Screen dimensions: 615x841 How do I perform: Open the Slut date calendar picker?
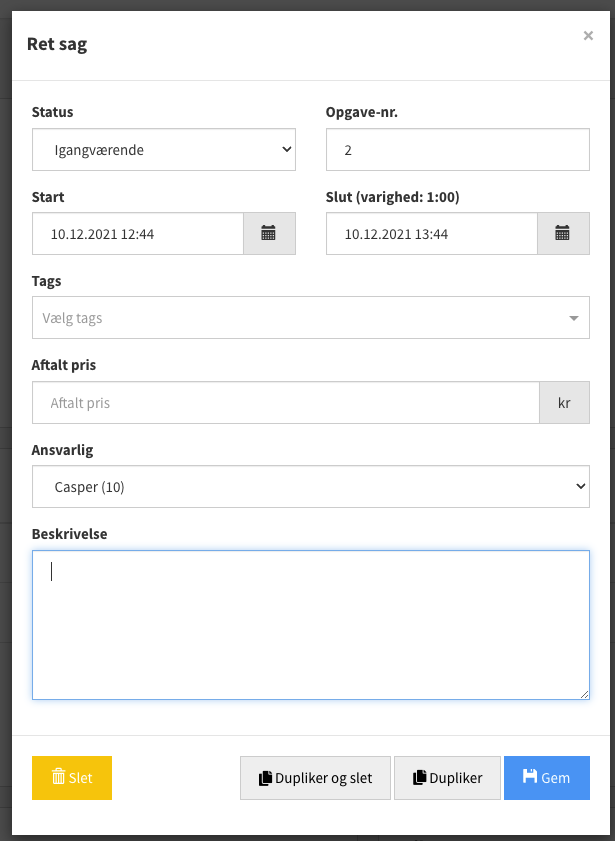click(x=563, y=233)
